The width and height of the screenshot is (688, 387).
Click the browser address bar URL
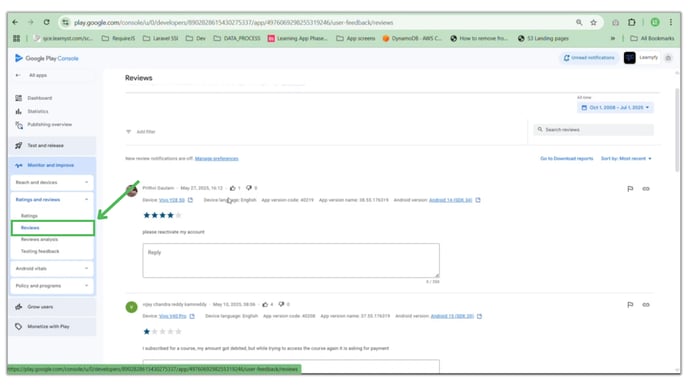pyautogui.click(x=233, y=22)
